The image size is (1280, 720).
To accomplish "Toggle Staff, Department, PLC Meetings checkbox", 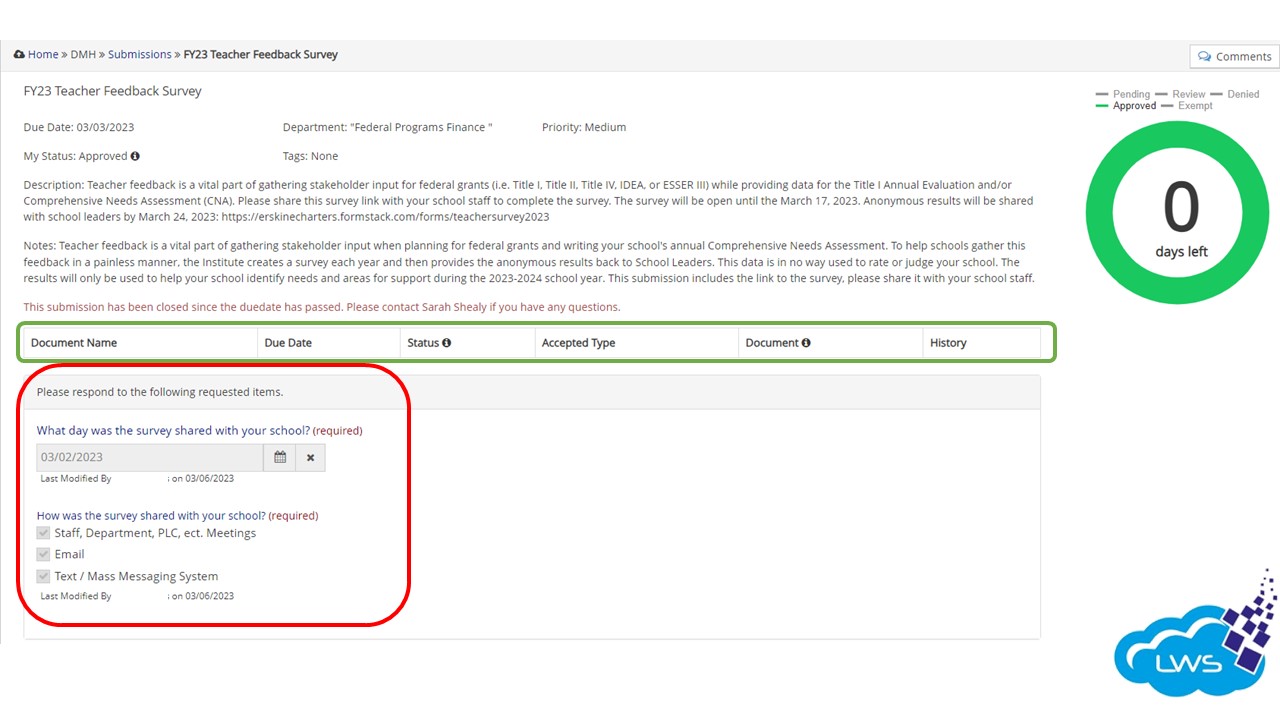I will (x=43, y=533).
